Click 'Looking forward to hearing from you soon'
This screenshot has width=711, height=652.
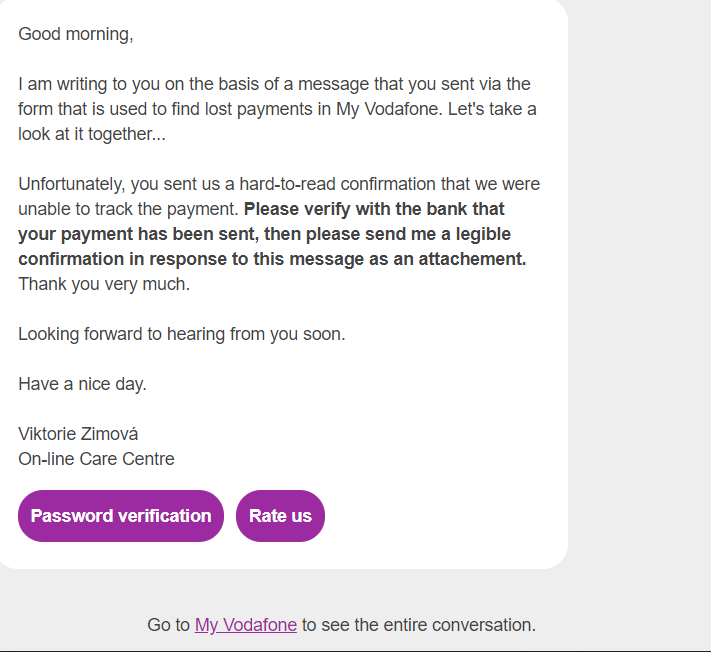181,334
